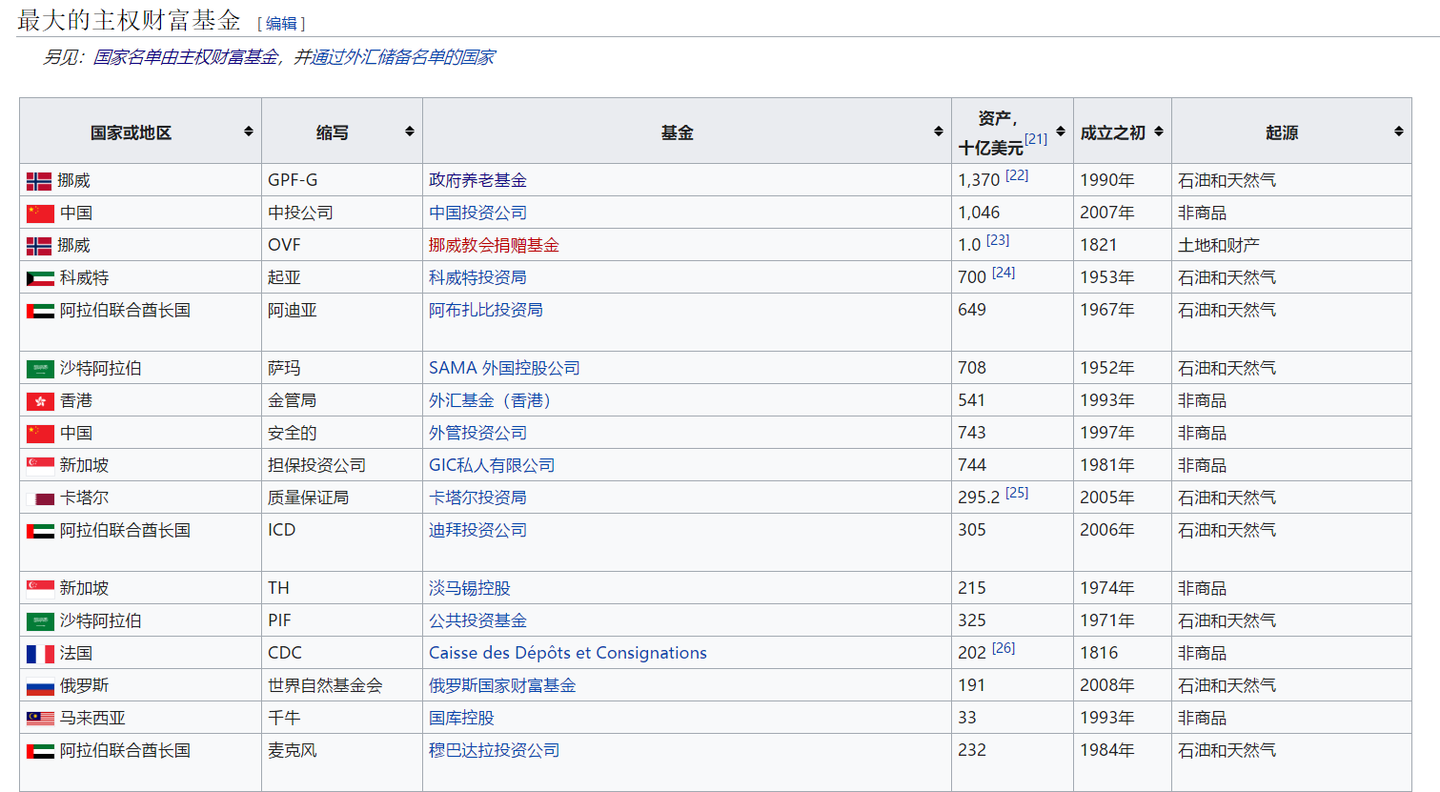Open the 通过外汇储备名单的国家 link
This screenshot has height=792, width=1440.
404,57
